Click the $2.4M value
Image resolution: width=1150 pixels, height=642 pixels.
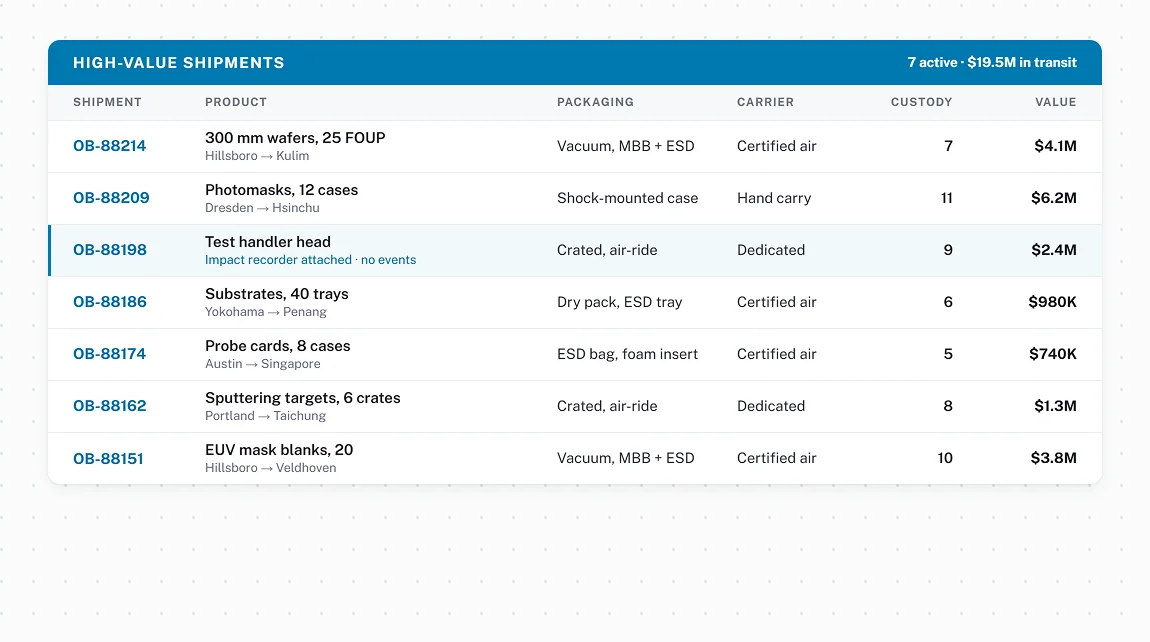[1054, 250]
